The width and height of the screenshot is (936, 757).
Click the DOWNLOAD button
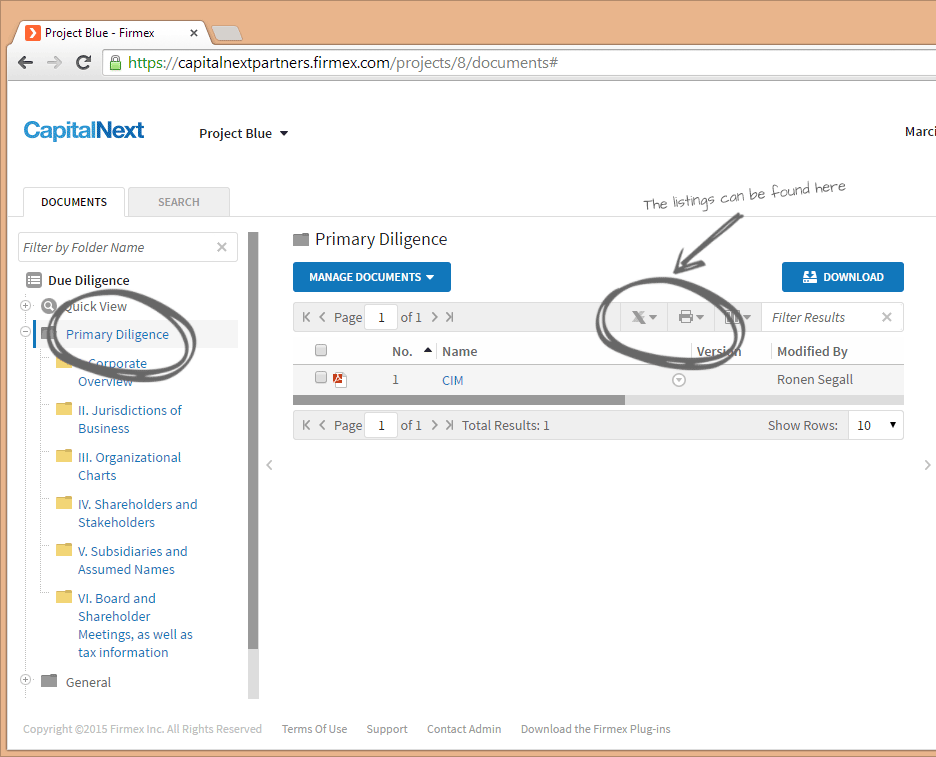click(842, 277)
